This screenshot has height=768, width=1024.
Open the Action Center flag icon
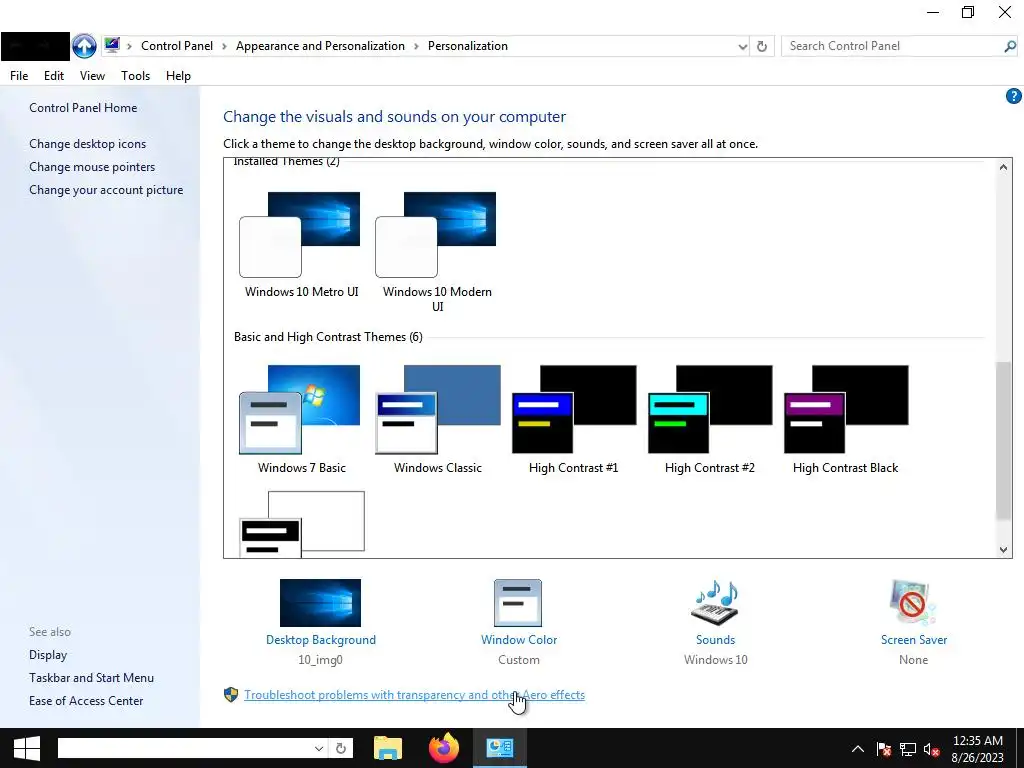[884, 749]
